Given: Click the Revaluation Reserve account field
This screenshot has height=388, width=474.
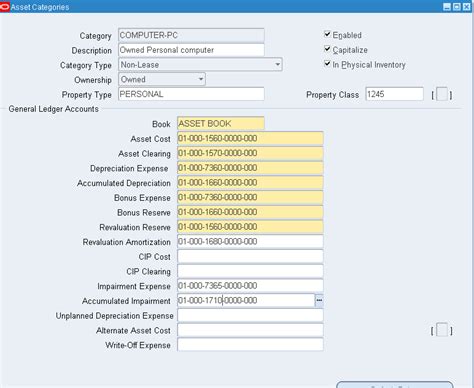Looking at the screenshot, I should (x=250, y=227).
